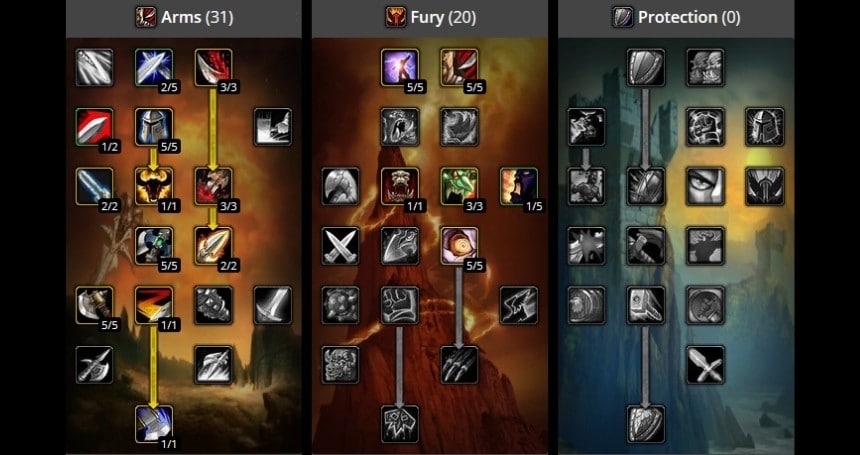This screenshot has height=455, width=860.
Task: Select the Cruelty talent in Fury tree
Action: click(x=459, y=67)
